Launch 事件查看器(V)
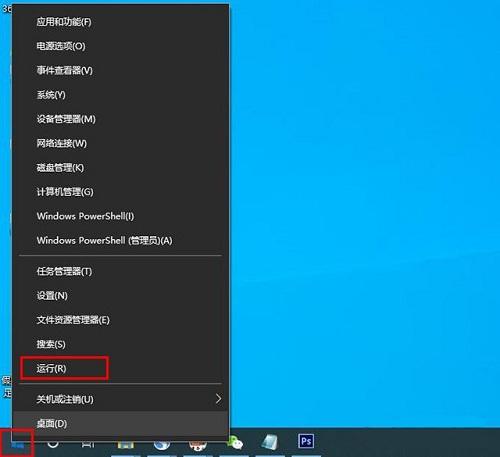This screenshot has height=457, width=500. (x=121, y=70)
